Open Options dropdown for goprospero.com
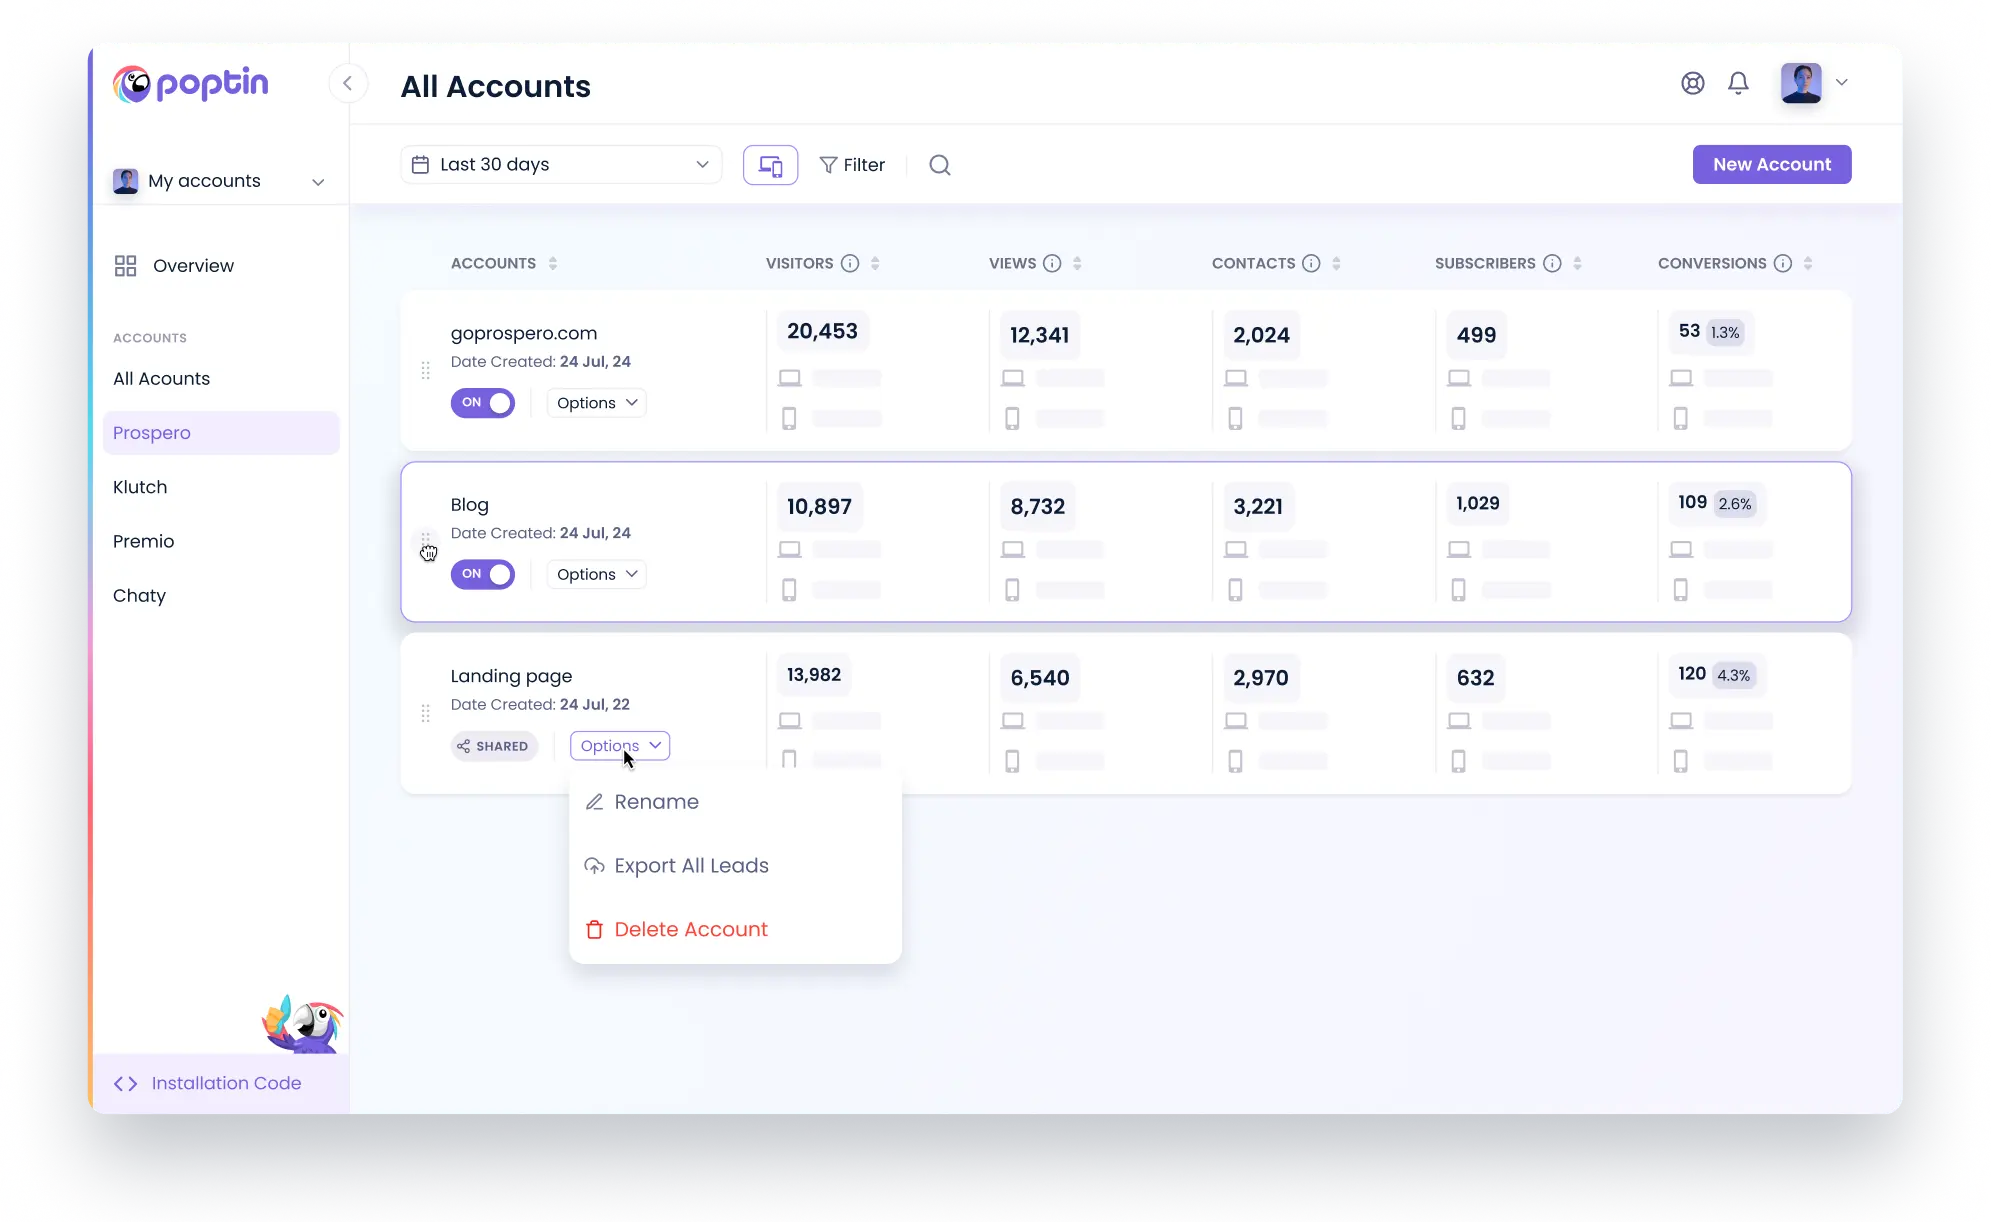Image resolution: width=1991 pixels, height=1222 pixels. [597, 403]
